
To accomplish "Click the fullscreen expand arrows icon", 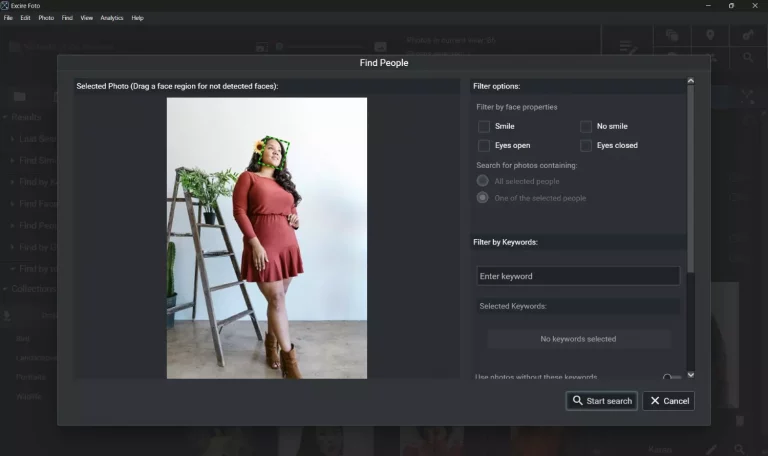I will click(747, 96).
